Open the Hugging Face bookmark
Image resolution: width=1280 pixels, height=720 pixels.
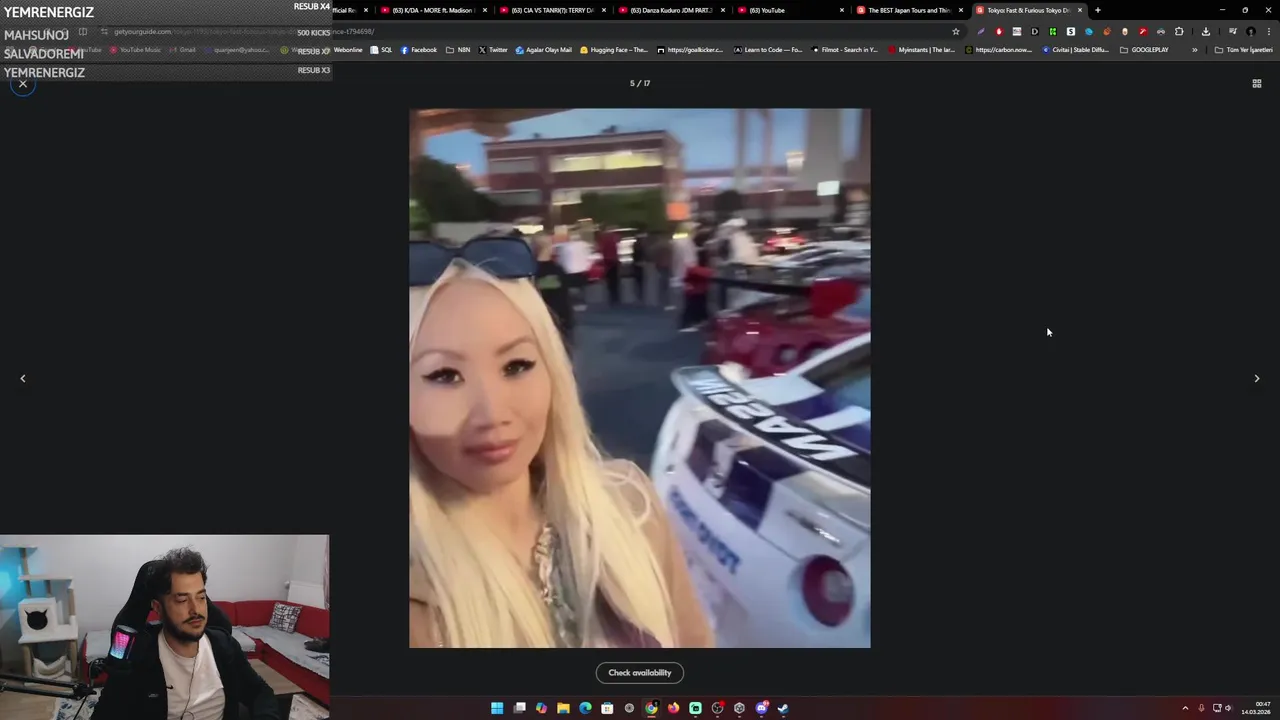click(x=614, y=50)
